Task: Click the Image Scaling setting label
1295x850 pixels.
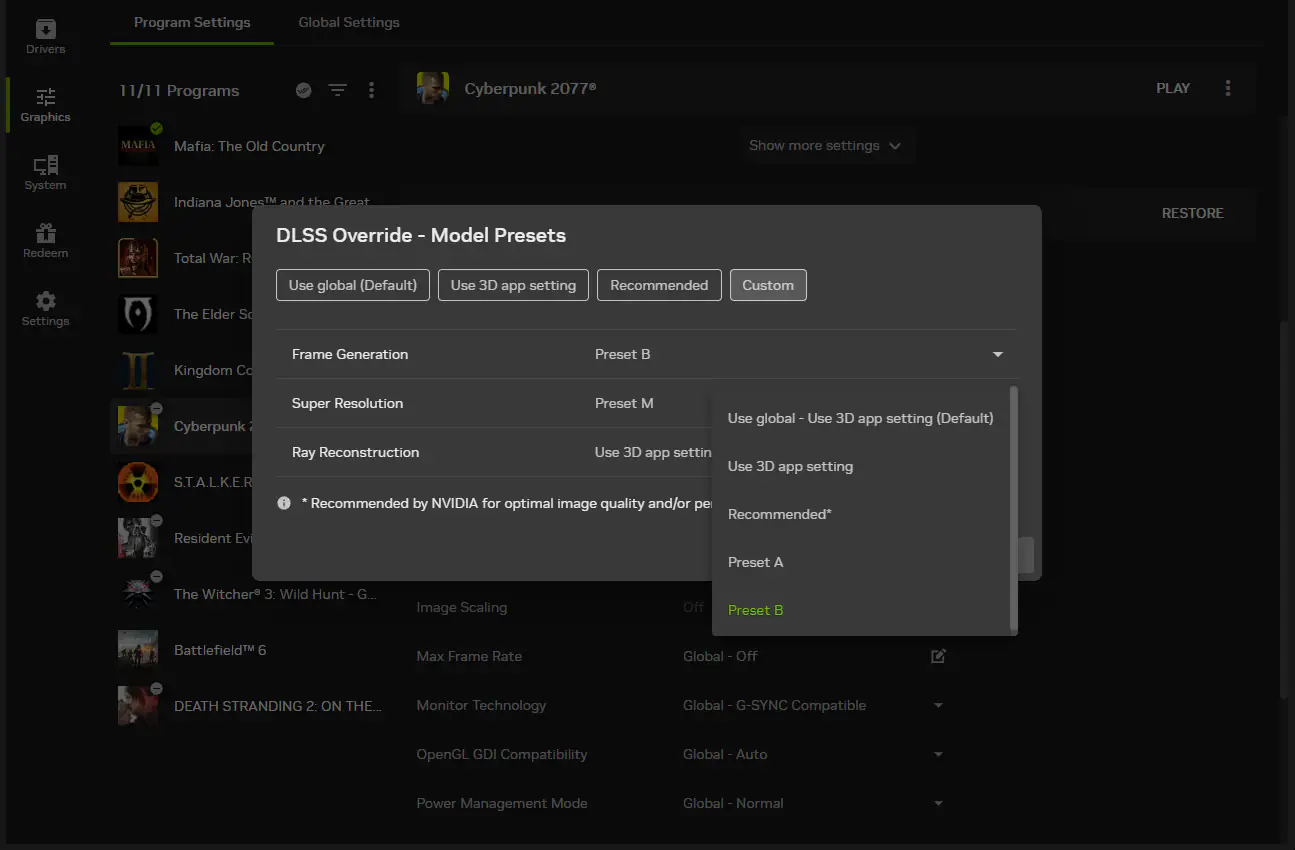Action: click(462, 607)
